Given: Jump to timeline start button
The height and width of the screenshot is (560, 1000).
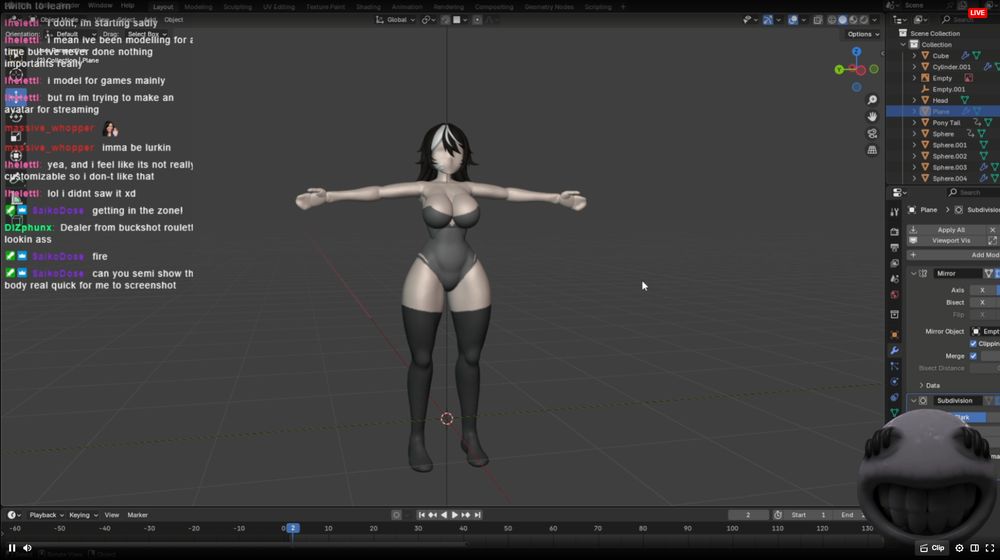Looking at the screenshot, I should [x=422, y=515].
